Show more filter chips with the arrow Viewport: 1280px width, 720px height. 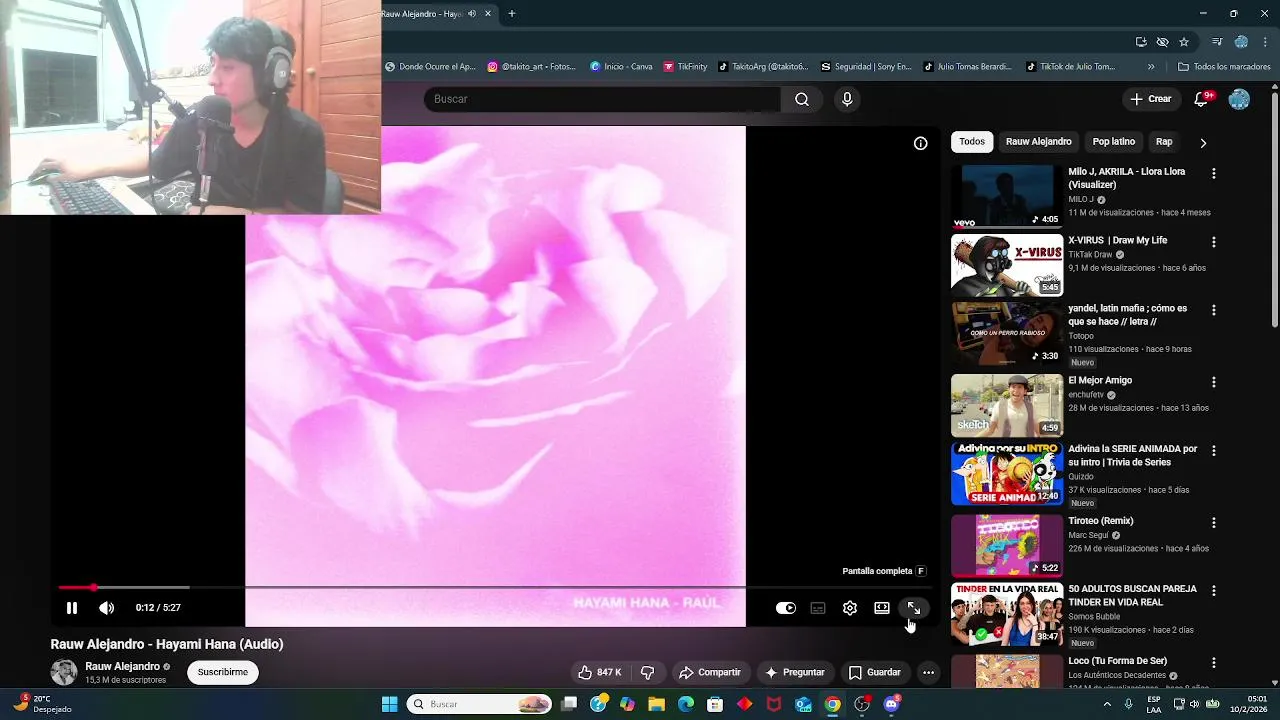(1203, 143)
